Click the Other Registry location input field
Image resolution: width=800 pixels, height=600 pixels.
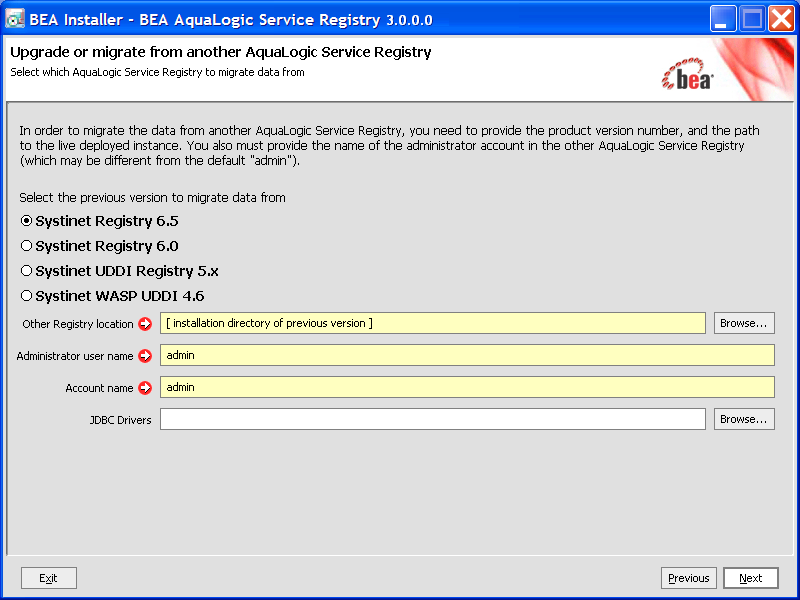[x=433, y=323]
